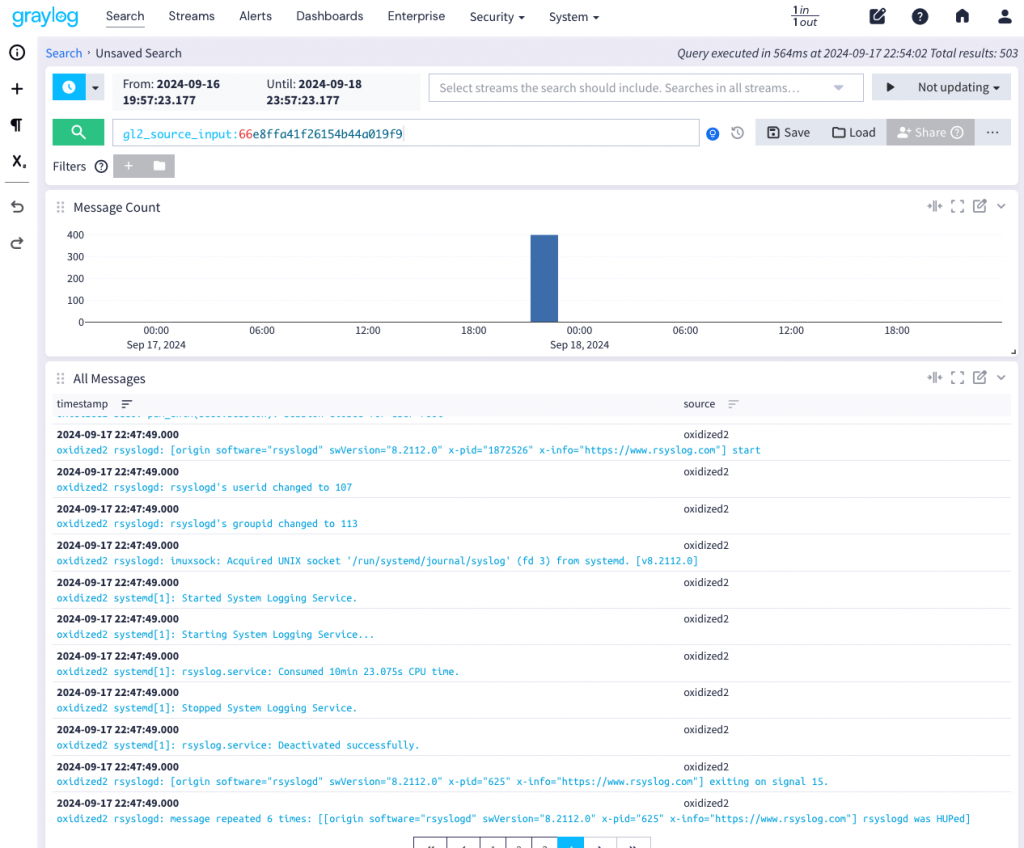This screenshot has height=848, width=1024.
Task: Open the Consumed 10min 23.075s CPU time message
Action: pyautogui.click(x=257, y=672)
